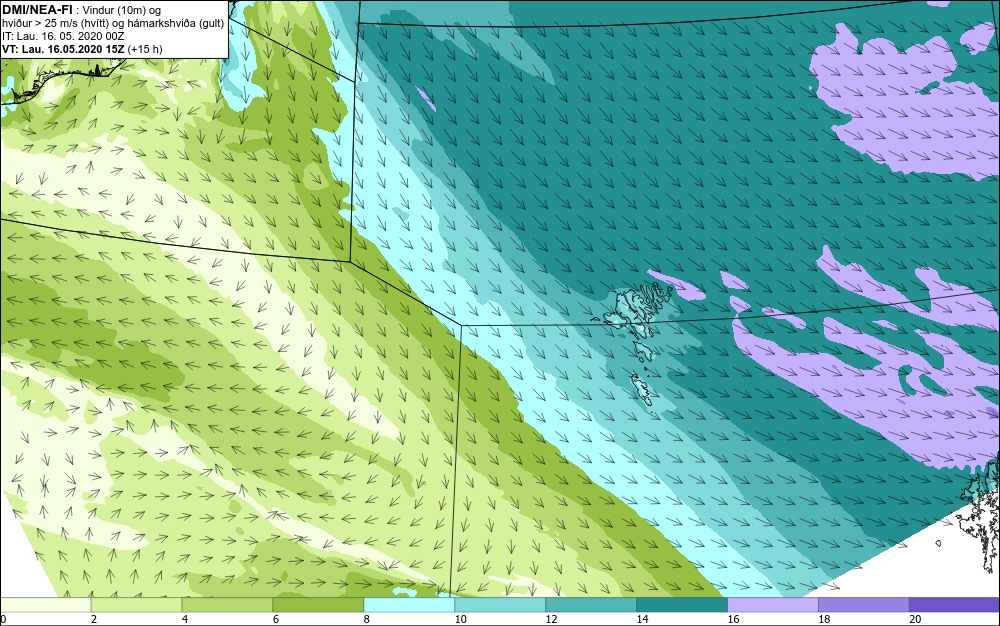This screenshot has width=1000, height=626.
Task: Click the legend scale label "20"
Action: [915, 619]
